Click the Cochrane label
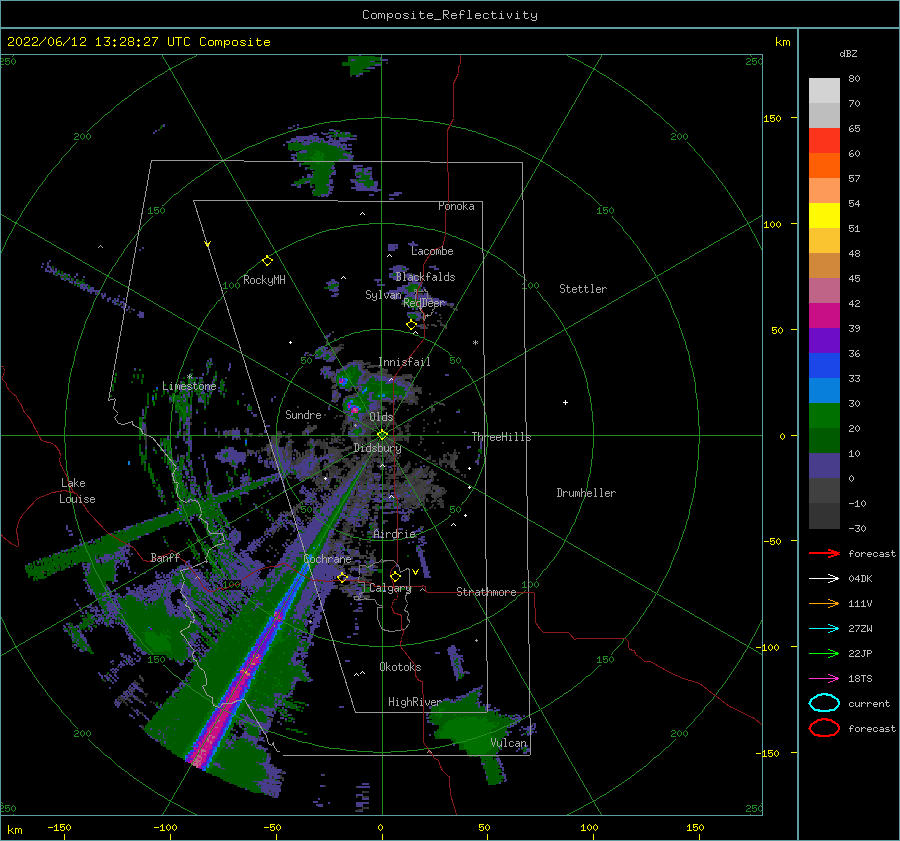Image resolution: width=900 pixels, height=841 pixels. click(327, 559)
